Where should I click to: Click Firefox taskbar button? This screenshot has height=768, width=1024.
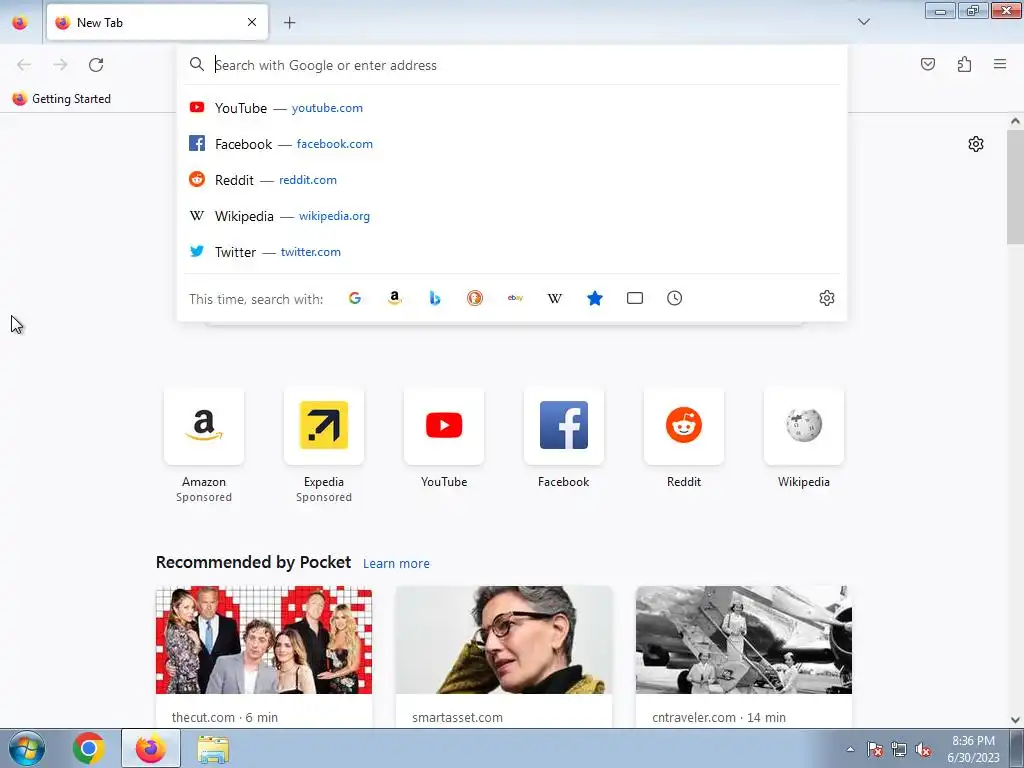[x=151, y=748]
